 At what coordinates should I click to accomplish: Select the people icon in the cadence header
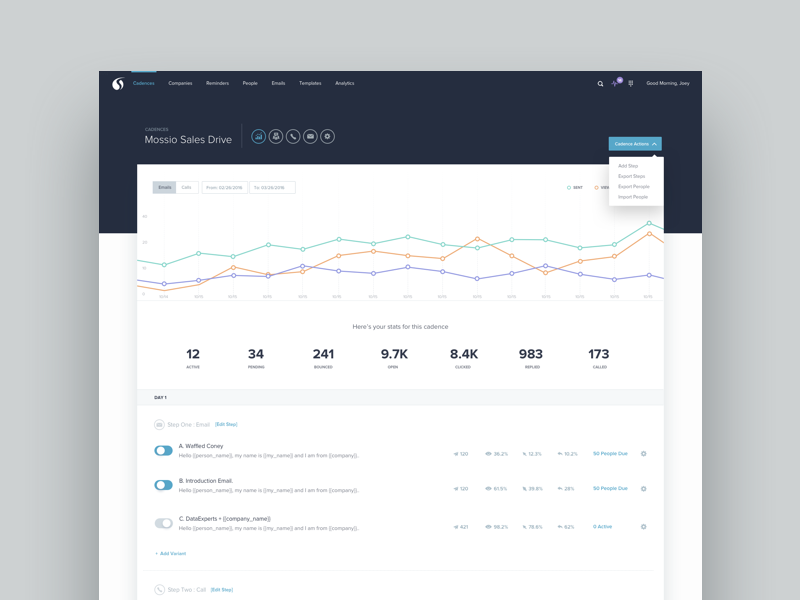(275, 137)
